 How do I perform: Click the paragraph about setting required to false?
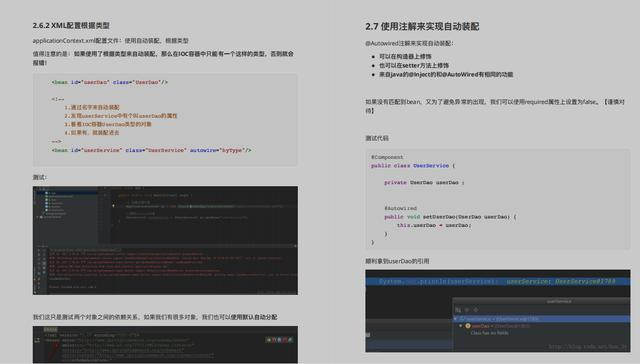coord(495,106)
